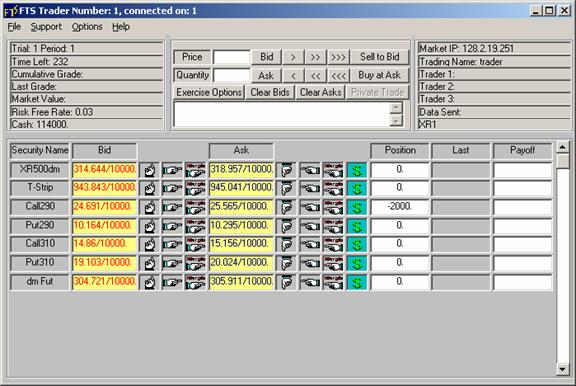Click the plain right-pointing hand in the Call310 row

172,245
